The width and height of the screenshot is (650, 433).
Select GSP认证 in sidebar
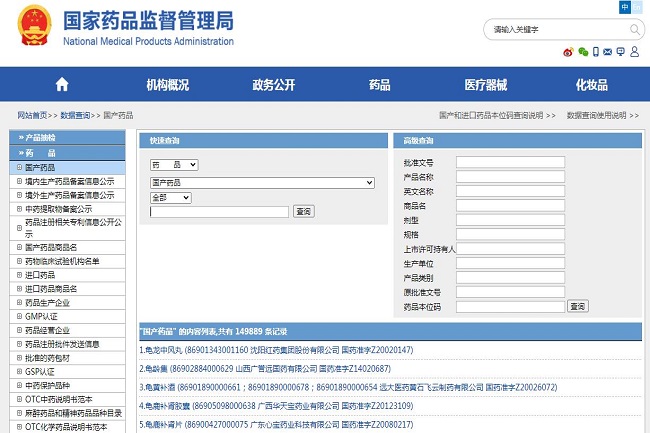tap(40, 372)
